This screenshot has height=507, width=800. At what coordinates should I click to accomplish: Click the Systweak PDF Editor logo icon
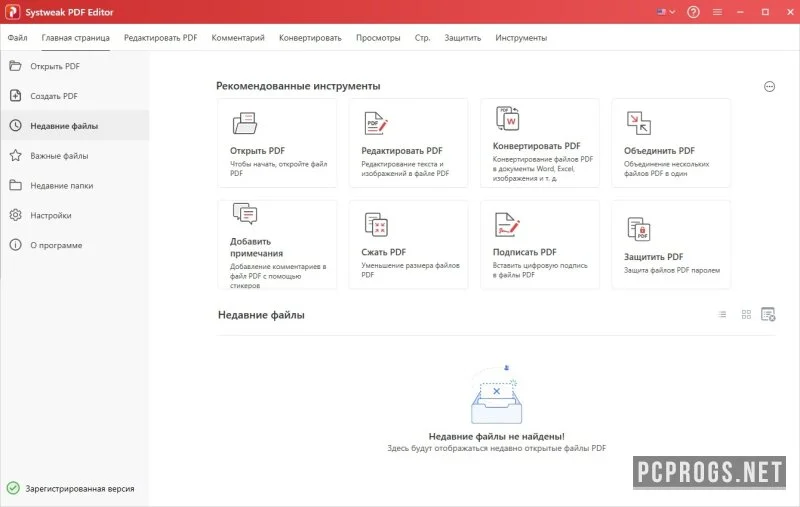point(12,12)
